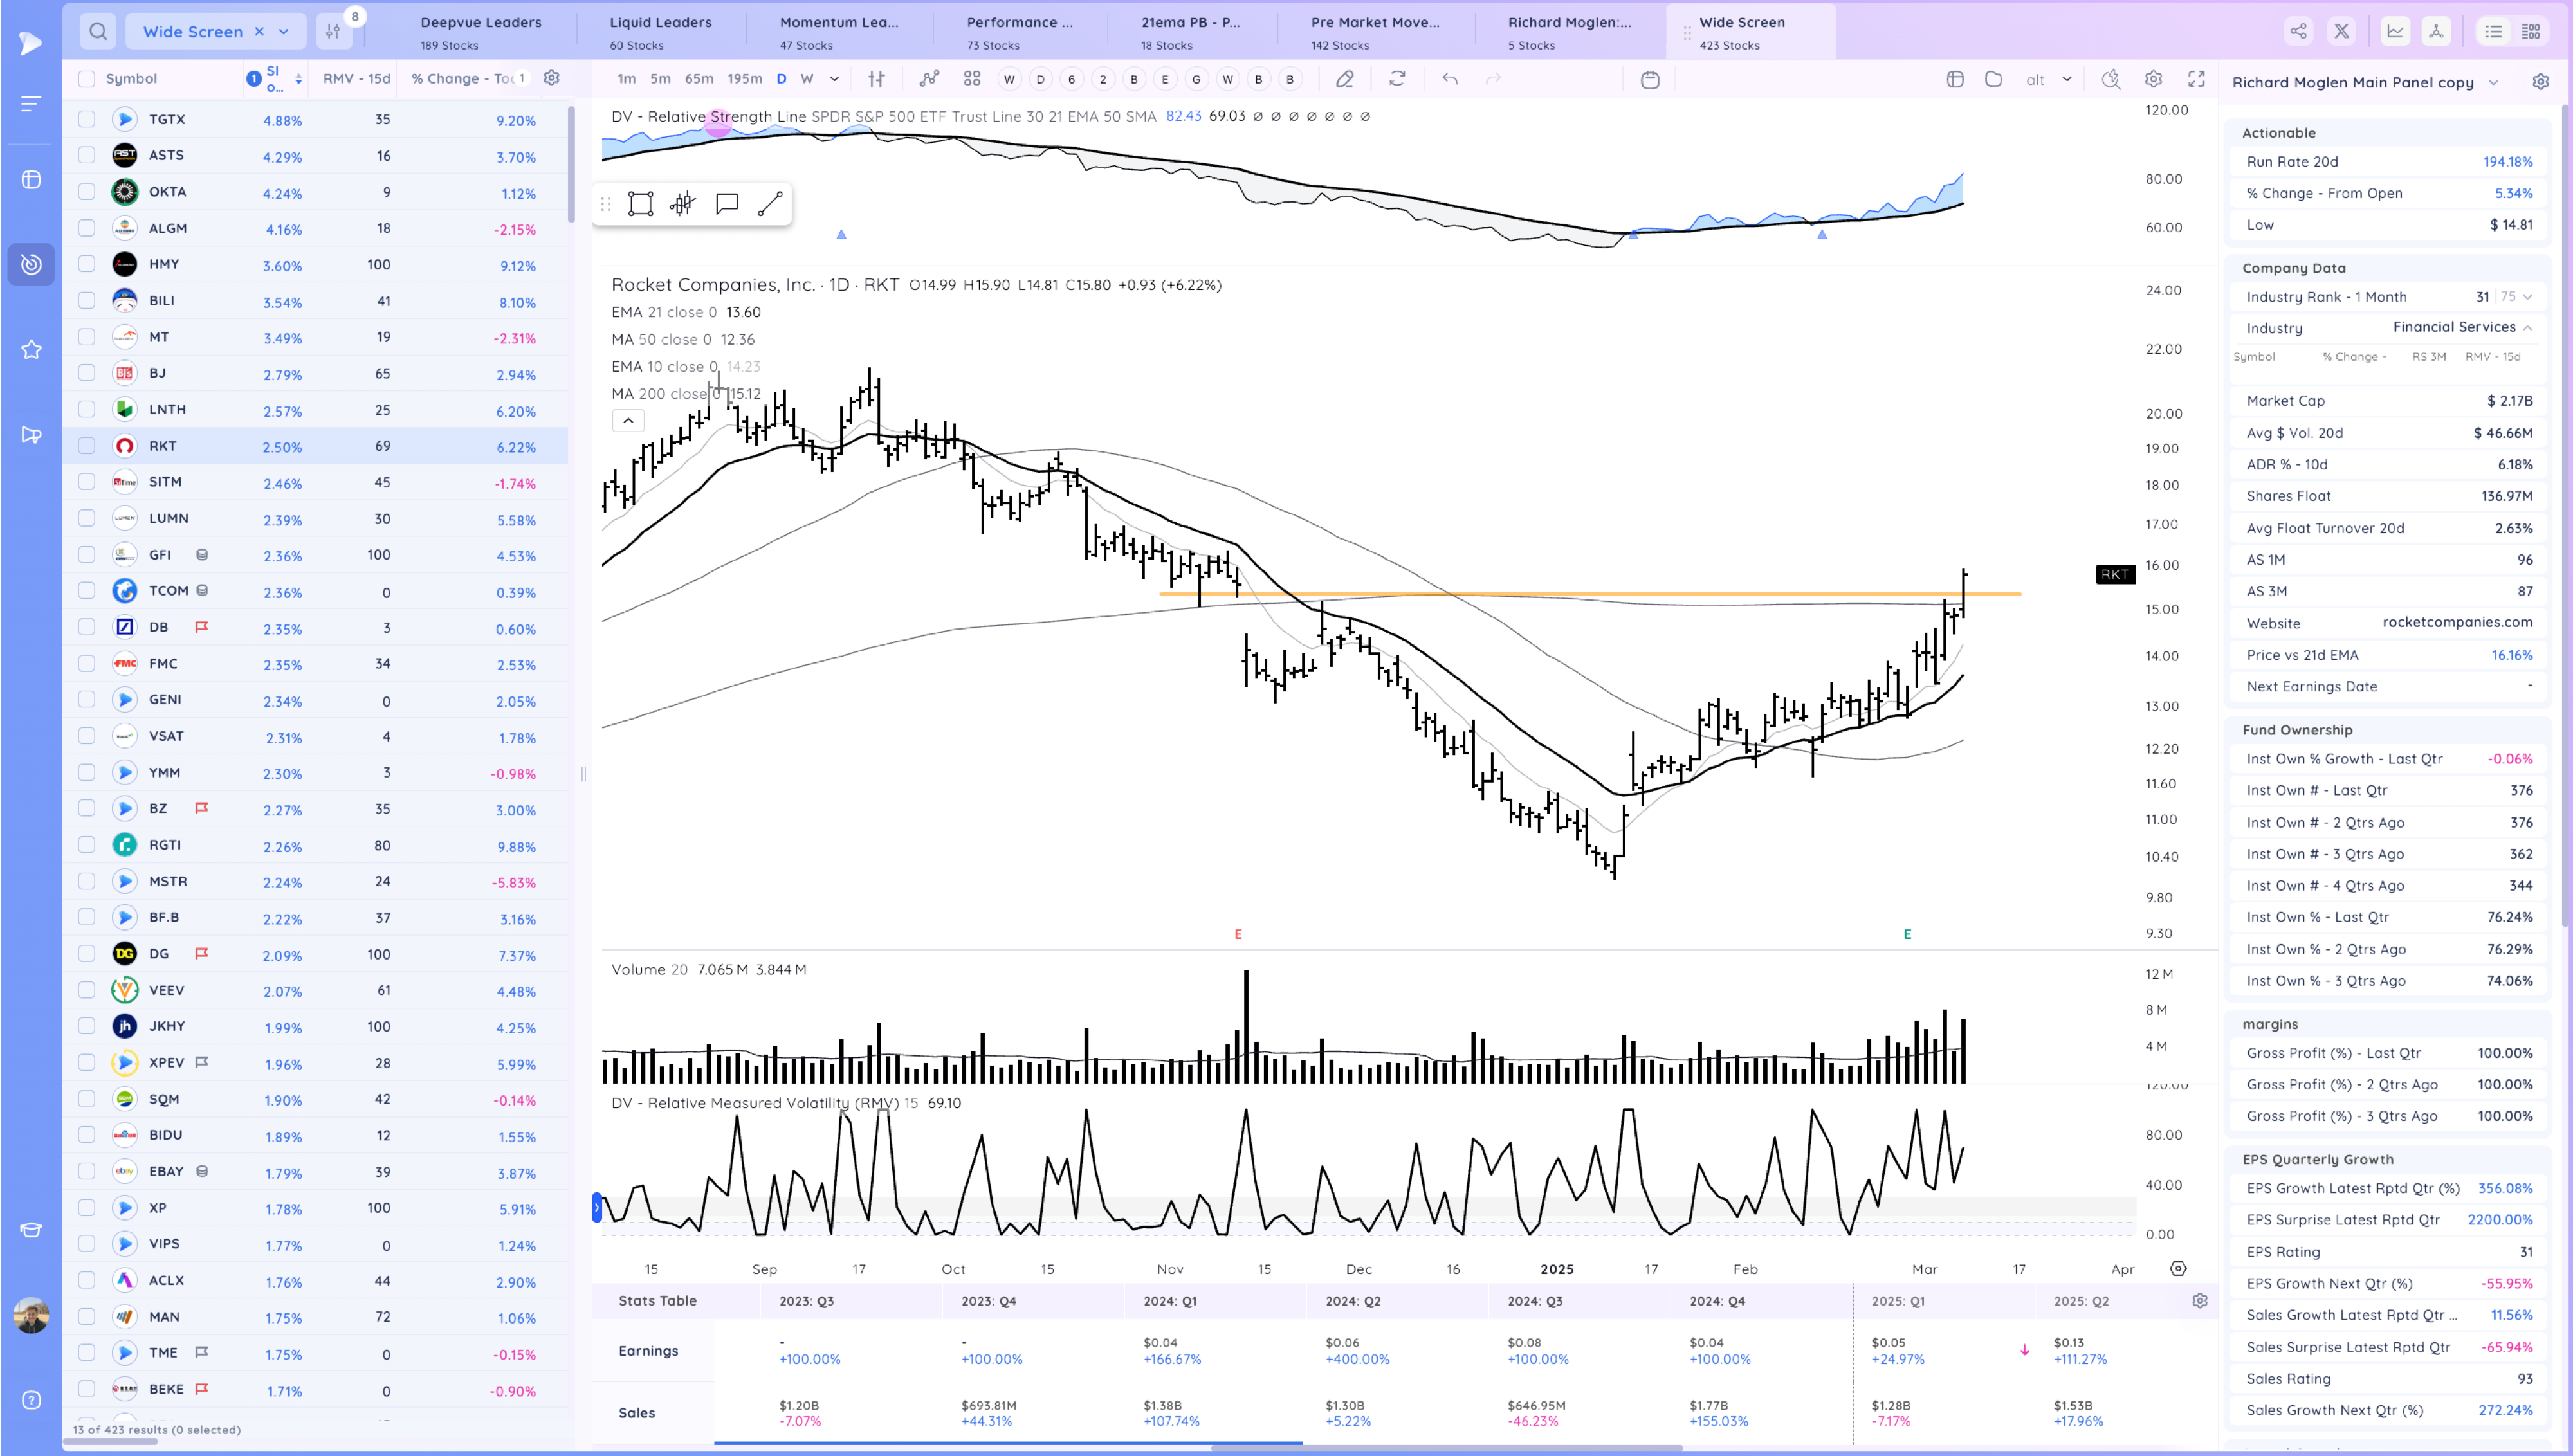Open the chart settings gear
This screenshot has height=1456, width=2573.
click(2154, 79)
